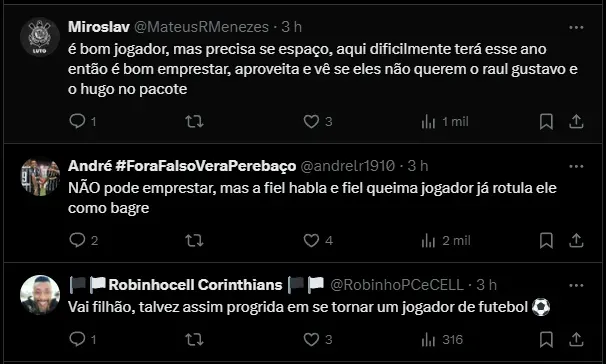Open @MateusRMenezes profile handle
This screenshot has height=364, width=606.
click(x=201, y=27)
